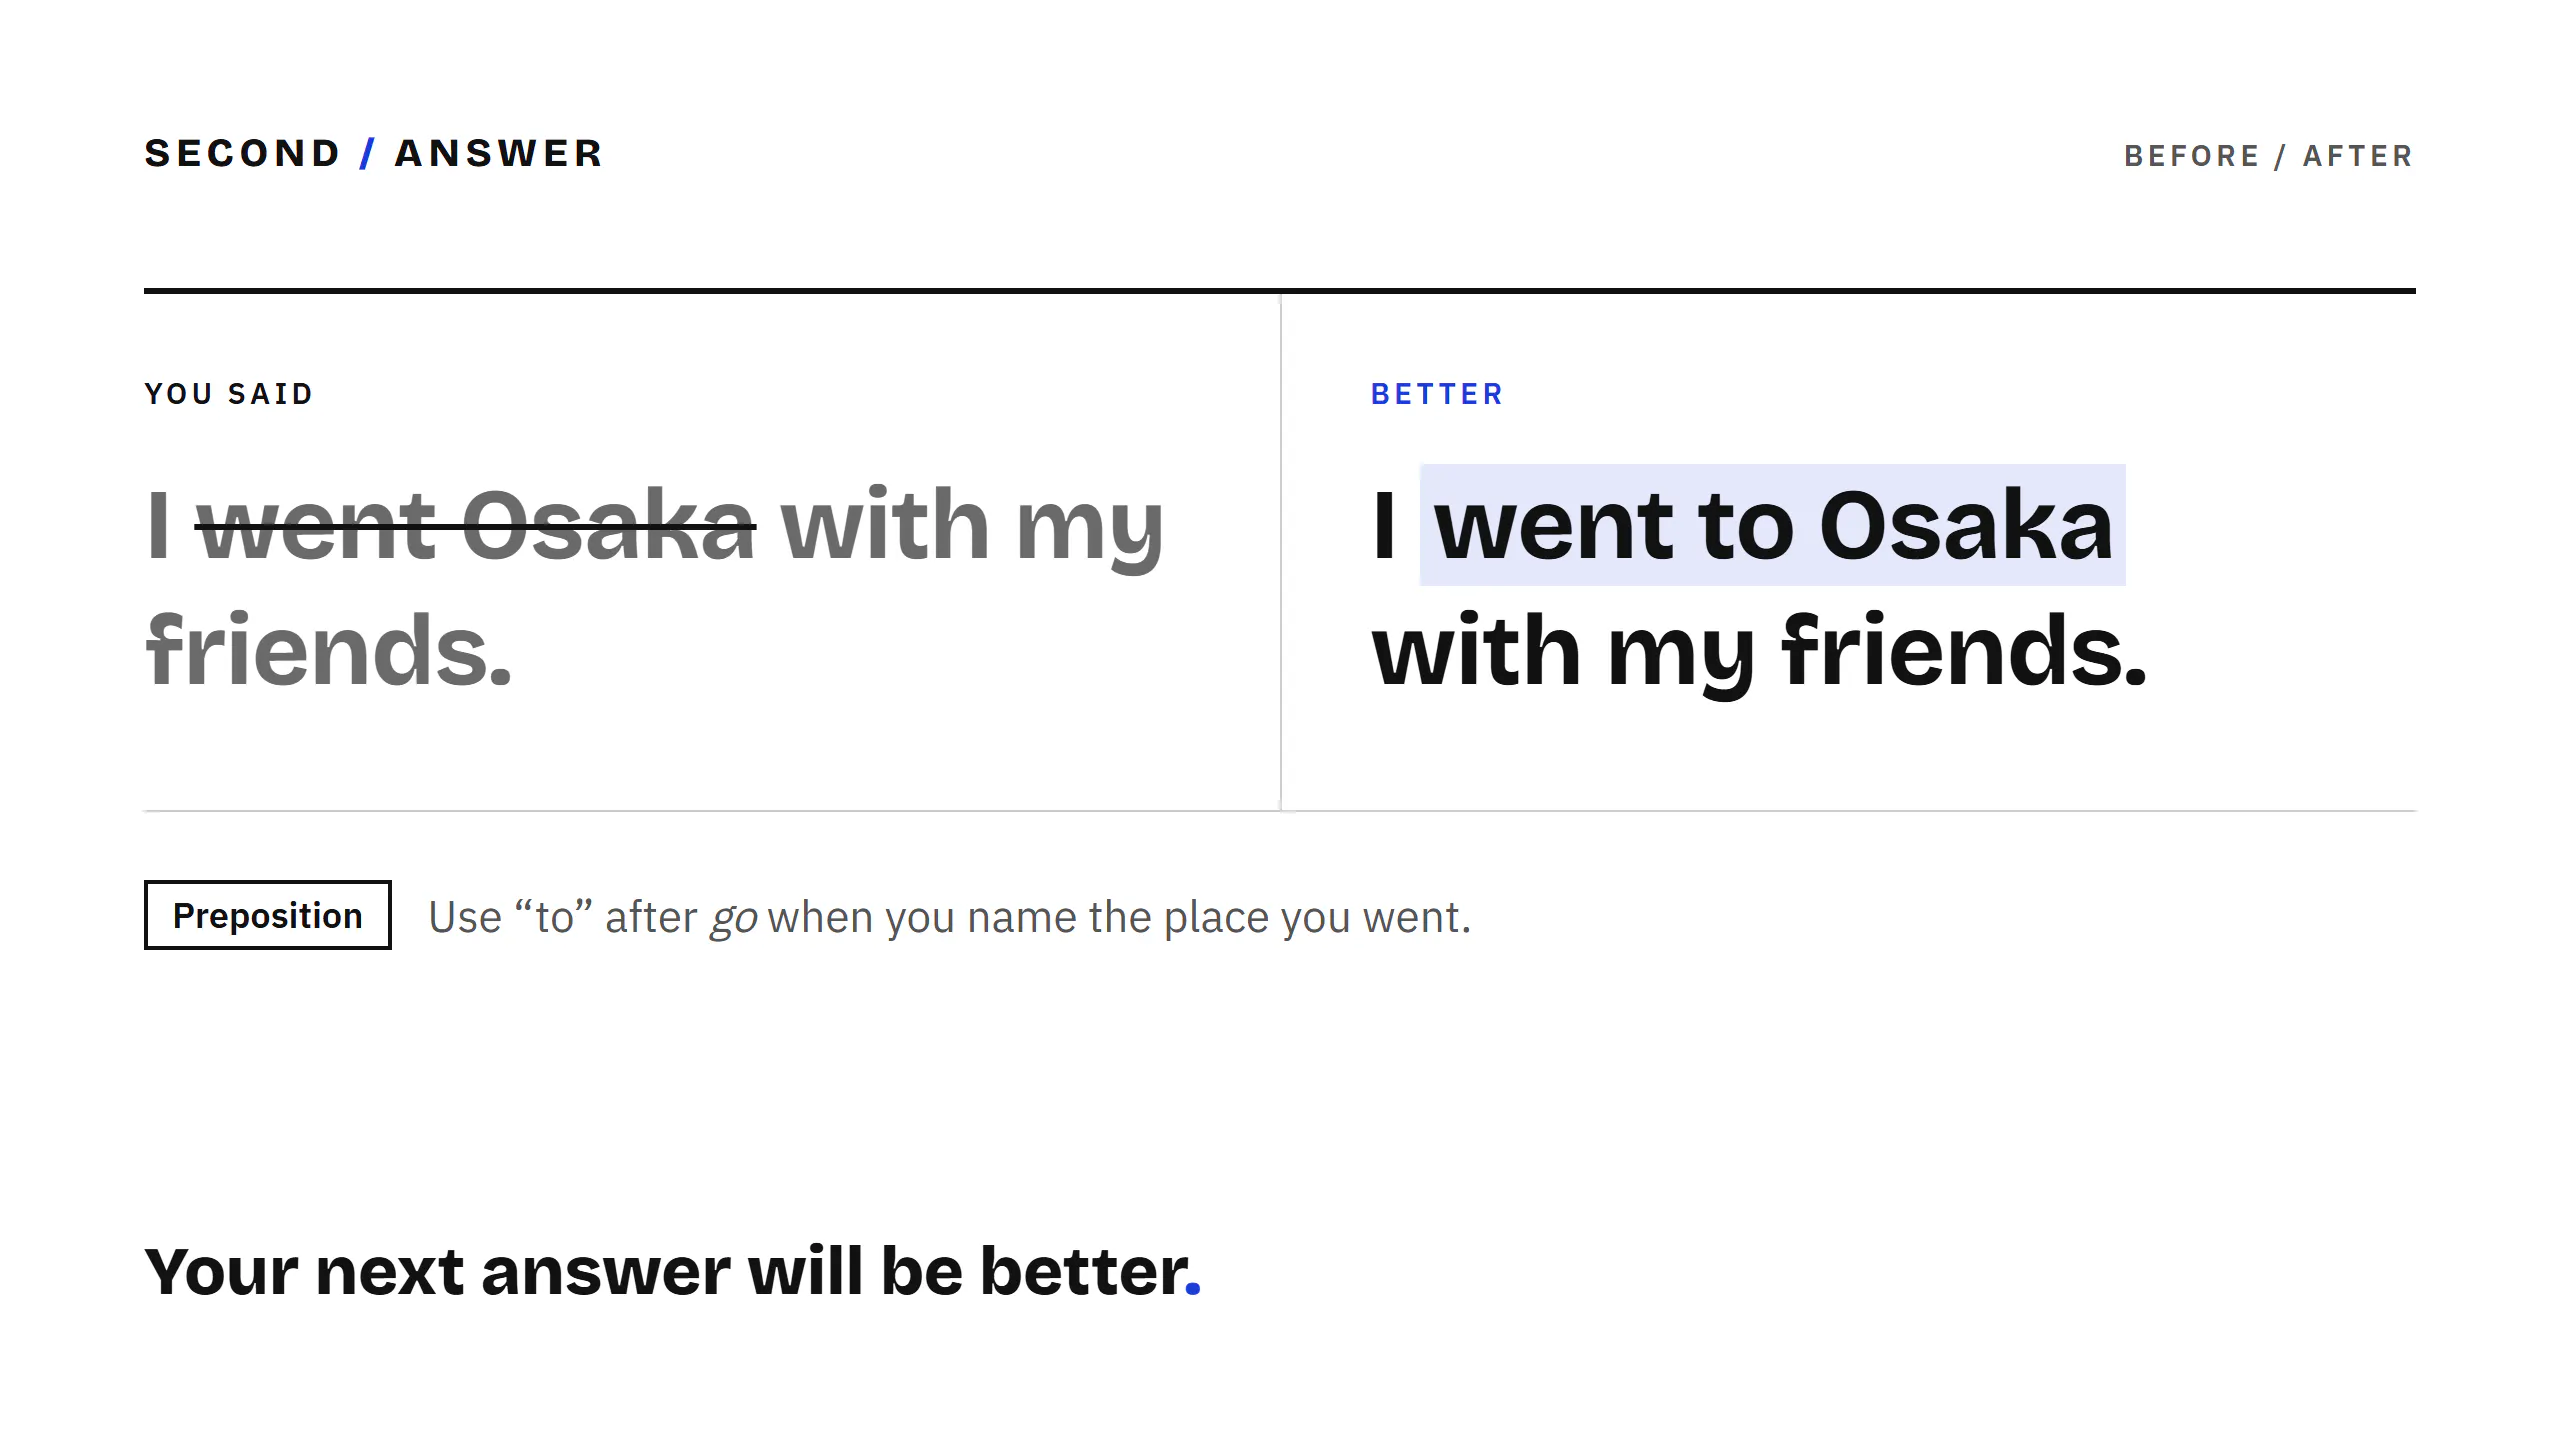
Task: Click the "I" starting the better sentence
Action: coord(1385,525)
